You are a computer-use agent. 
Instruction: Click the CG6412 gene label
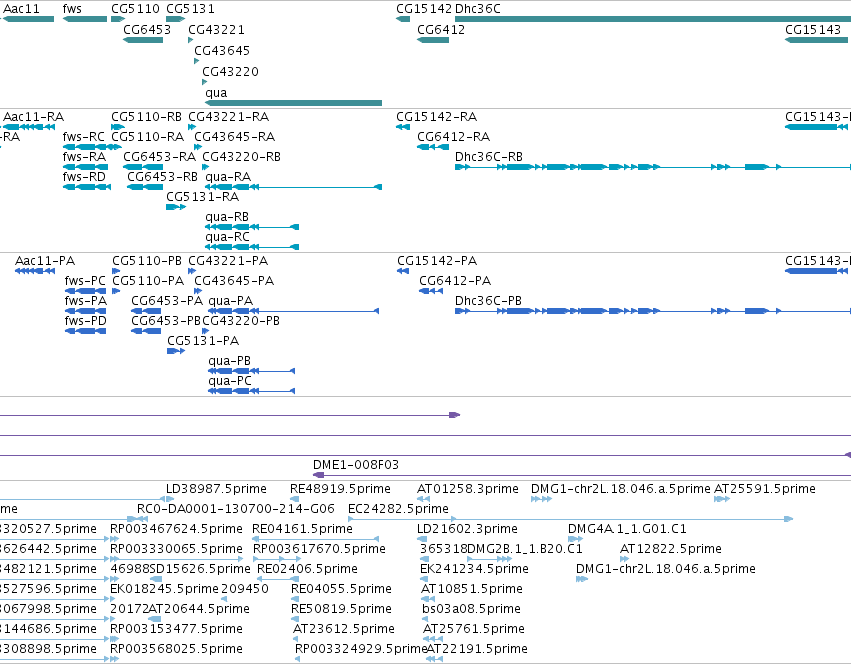(441, 30)
